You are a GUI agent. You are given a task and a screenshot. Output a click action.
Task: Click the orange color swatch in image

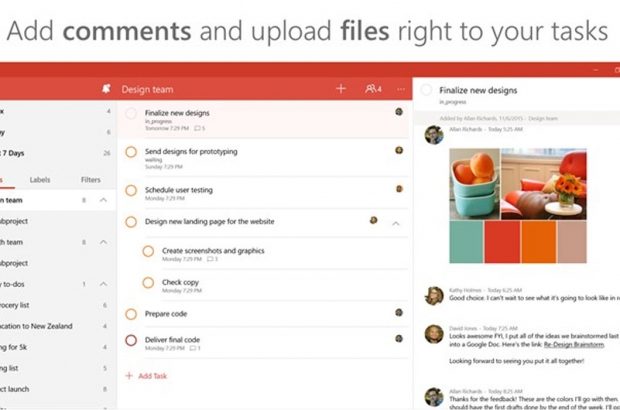coord(538,242)
